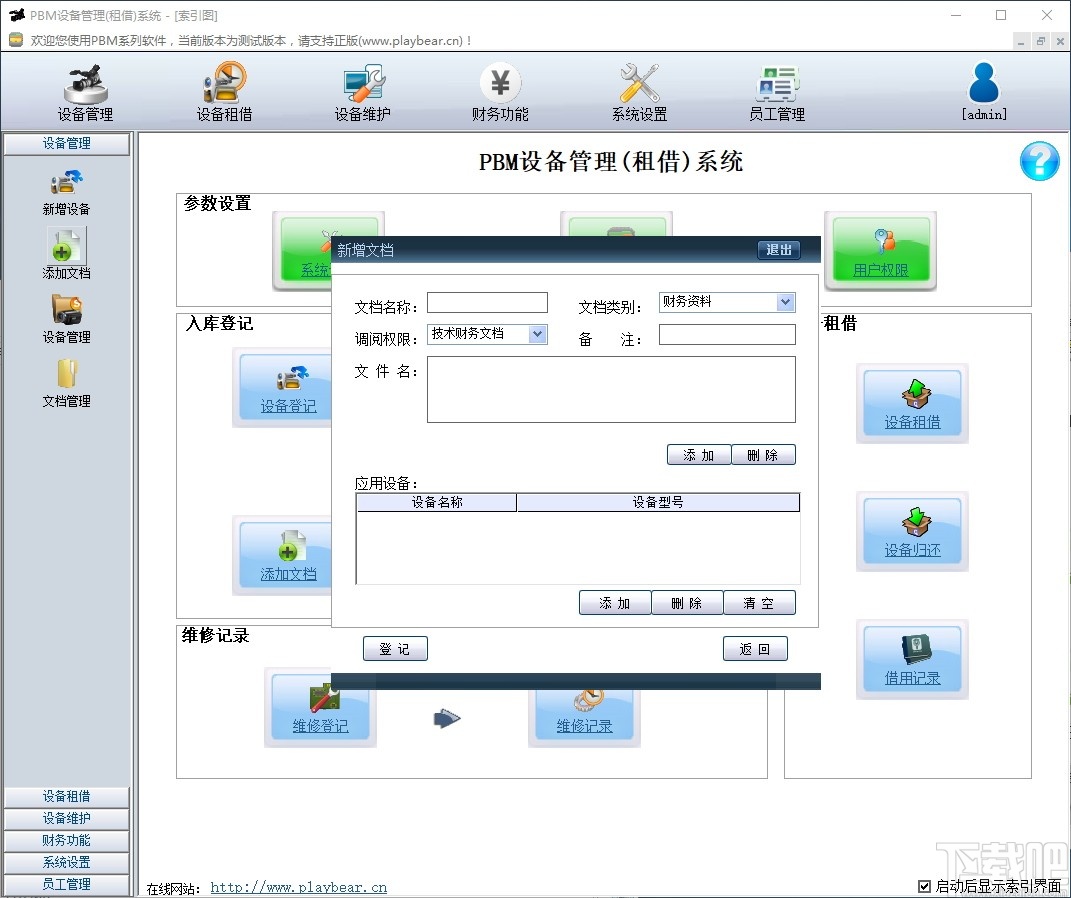
Task: Open 文档管理 from the left sidebar
Action: [x=66, y=384]
